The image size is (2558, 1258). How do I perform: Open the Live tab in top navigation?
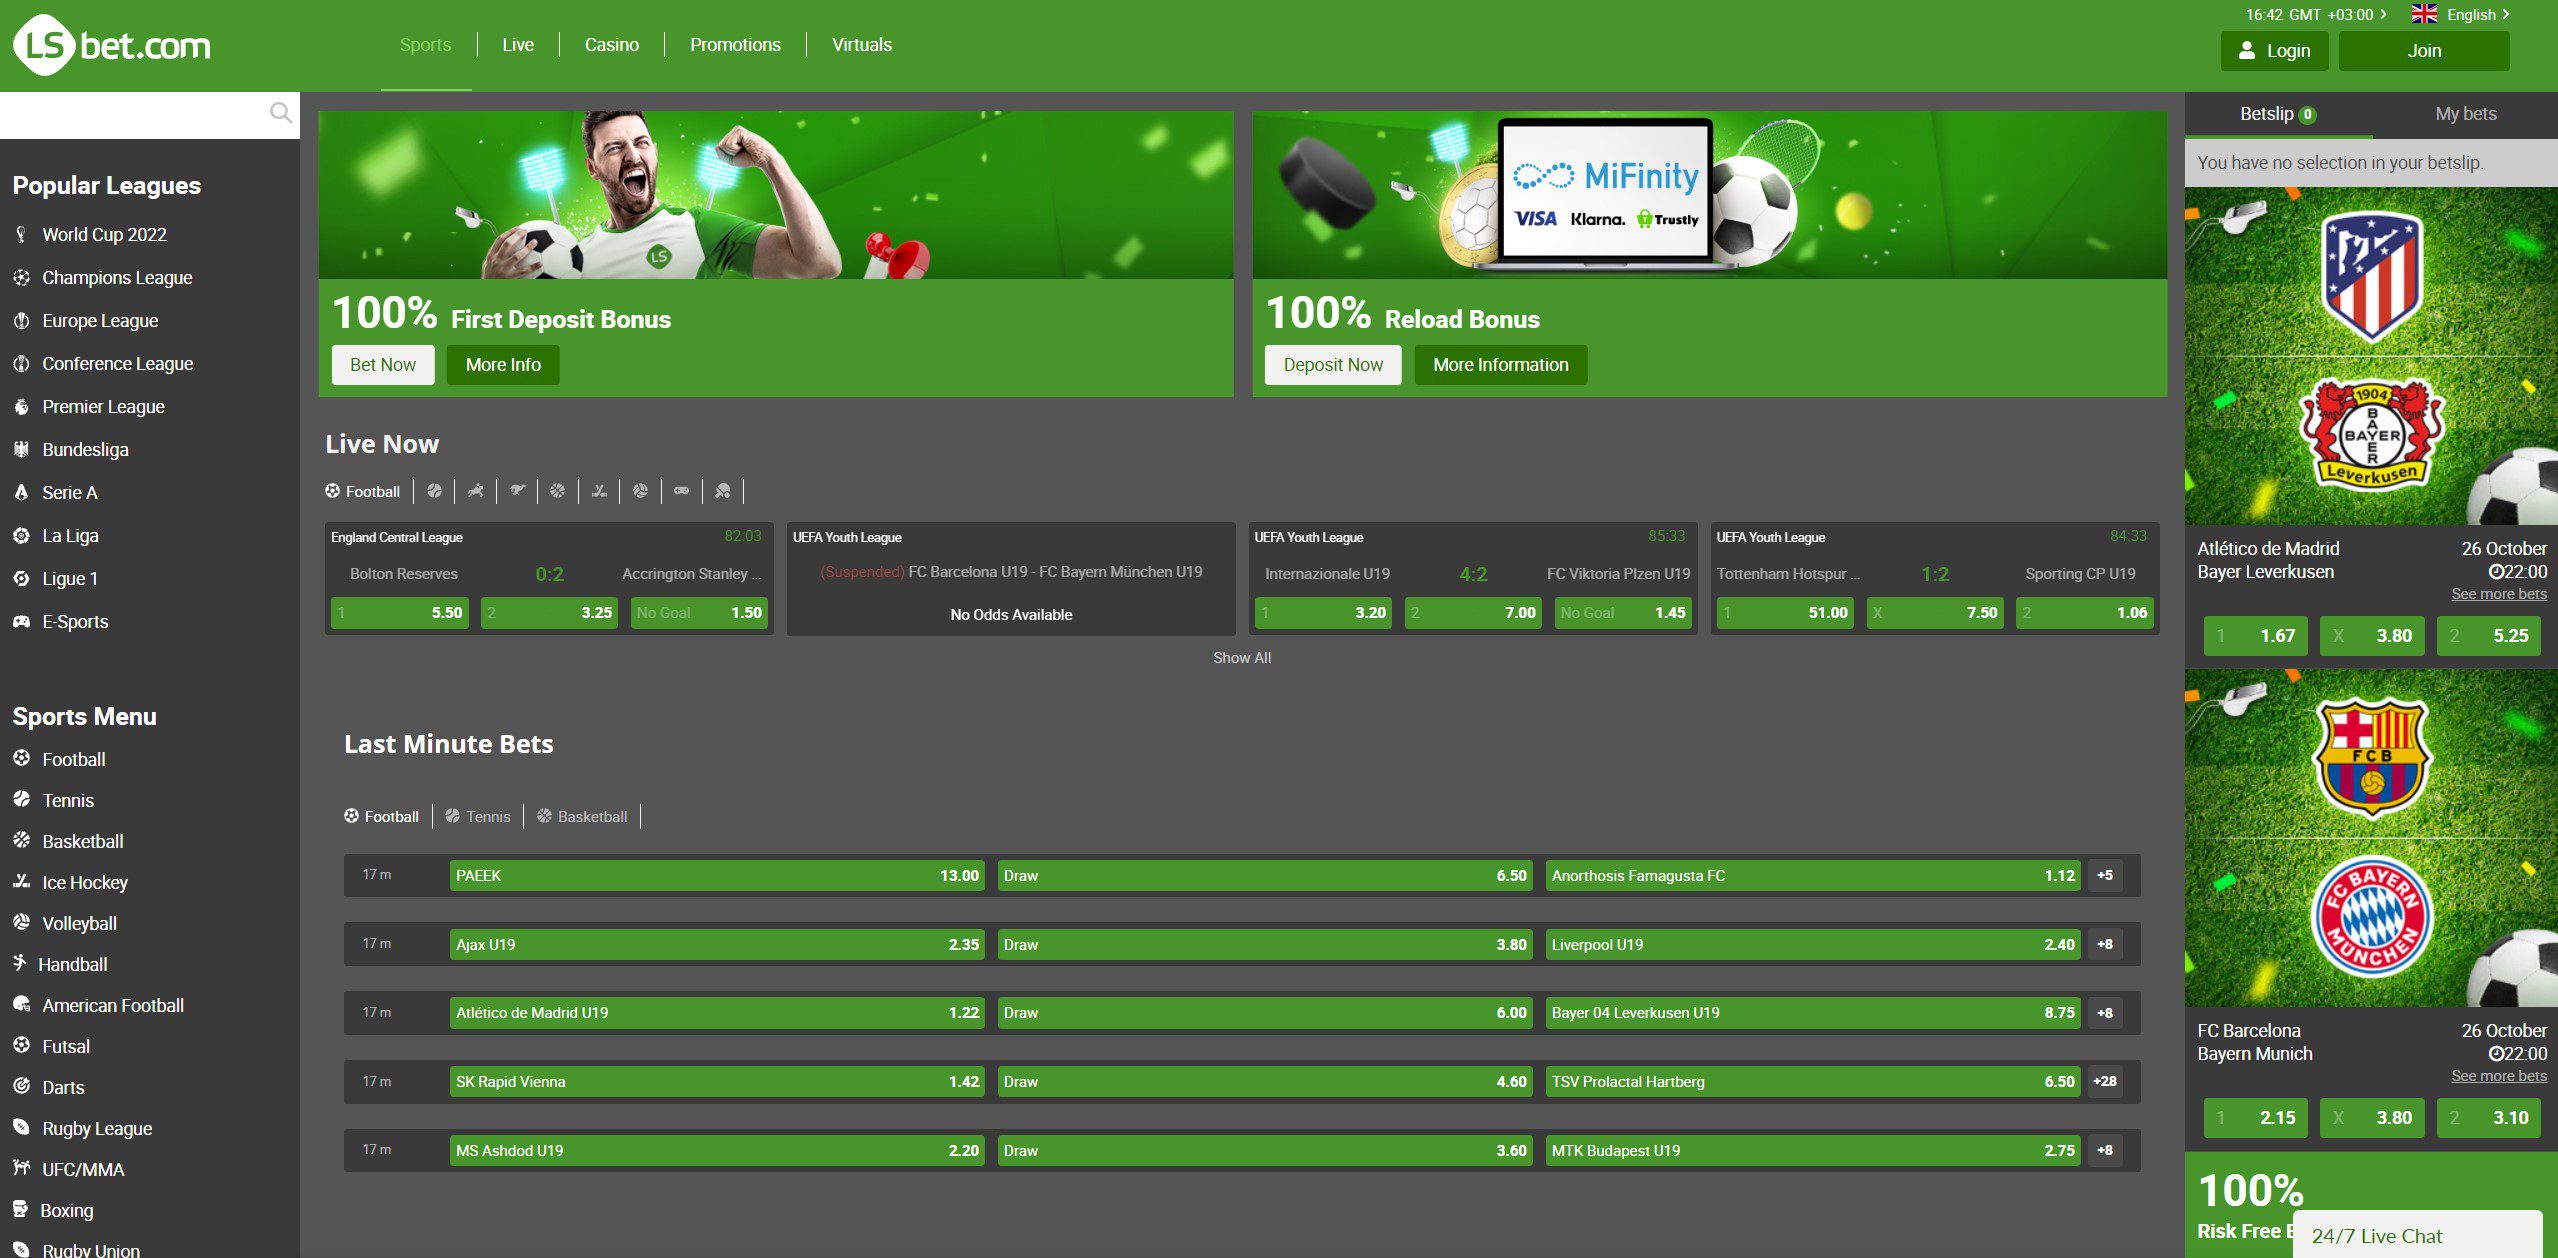click(518, 45)
